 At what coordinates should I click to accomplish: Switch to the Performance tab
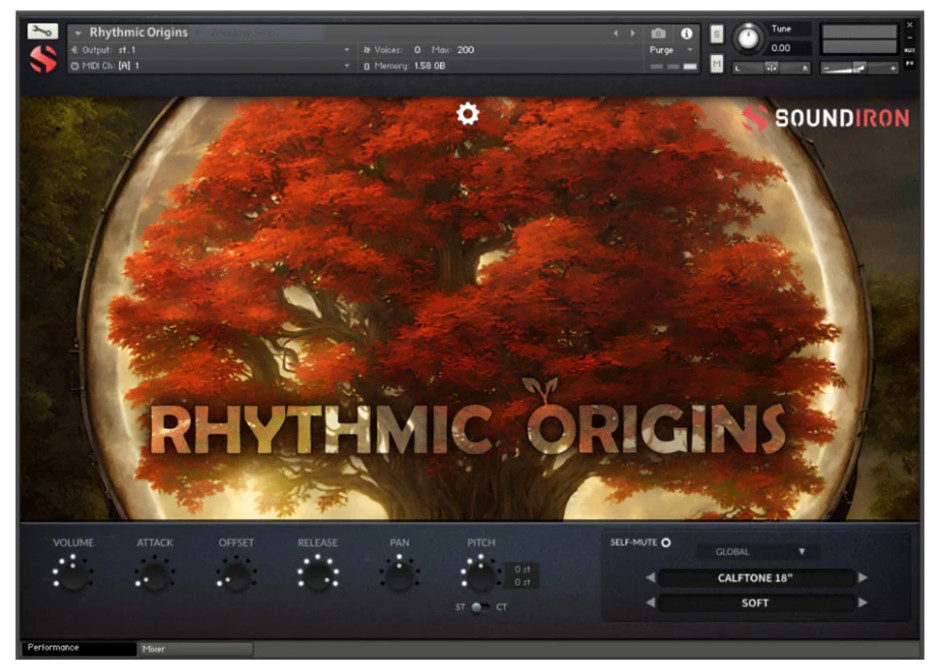pos(79,648)
